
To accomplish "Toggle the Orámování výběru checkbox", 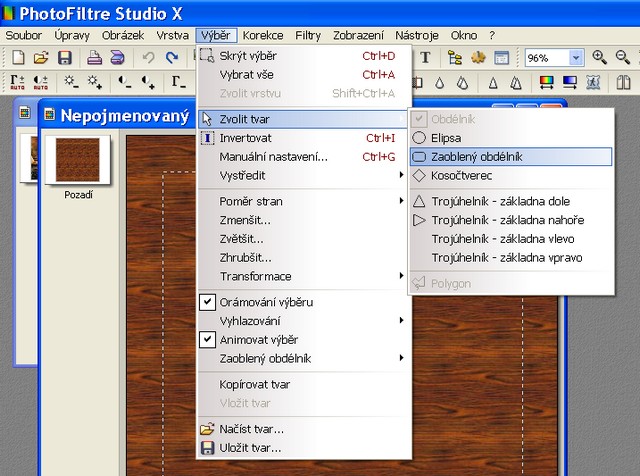I will (x=207, y=302).
